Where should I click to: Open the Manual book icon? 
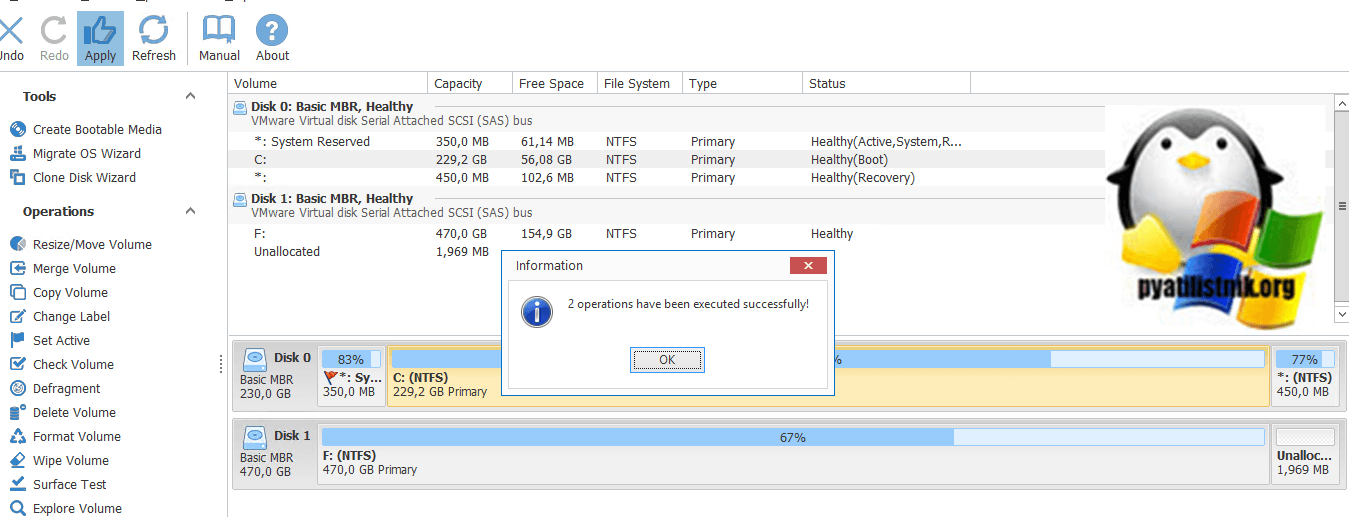point(219,31)
